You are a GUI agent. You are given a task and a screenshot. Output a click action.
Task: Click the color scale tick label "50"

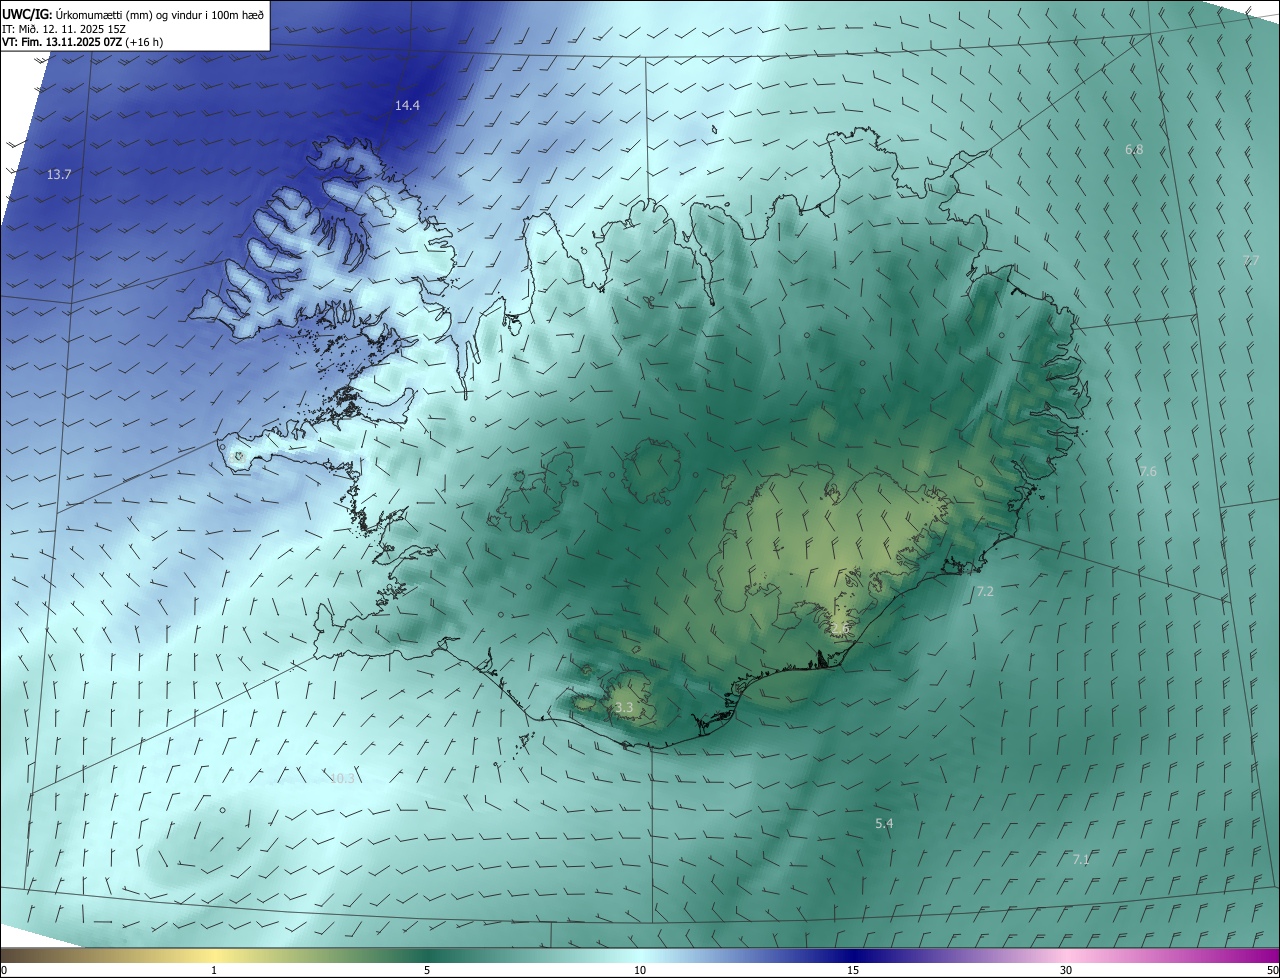pyautogui.click(x=1272, y=970)
